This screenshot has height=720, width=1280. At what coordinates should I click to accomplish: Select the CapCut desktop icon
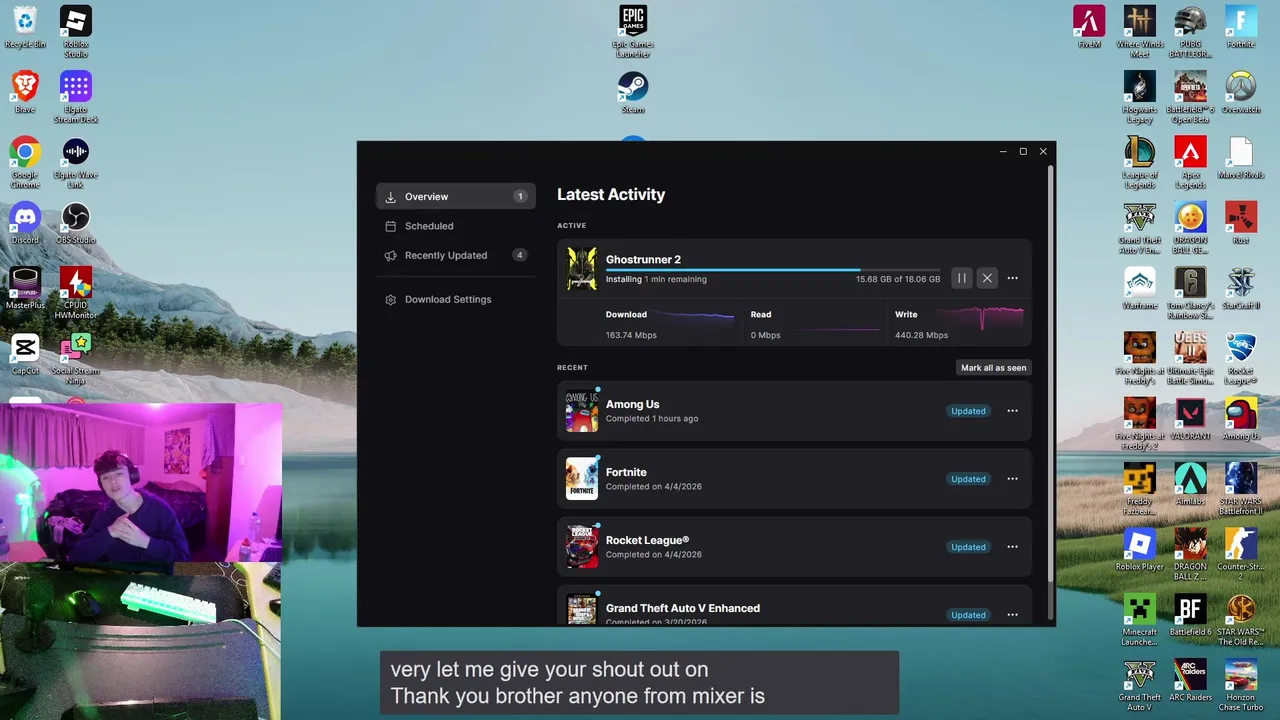click(x=25, y=353)
